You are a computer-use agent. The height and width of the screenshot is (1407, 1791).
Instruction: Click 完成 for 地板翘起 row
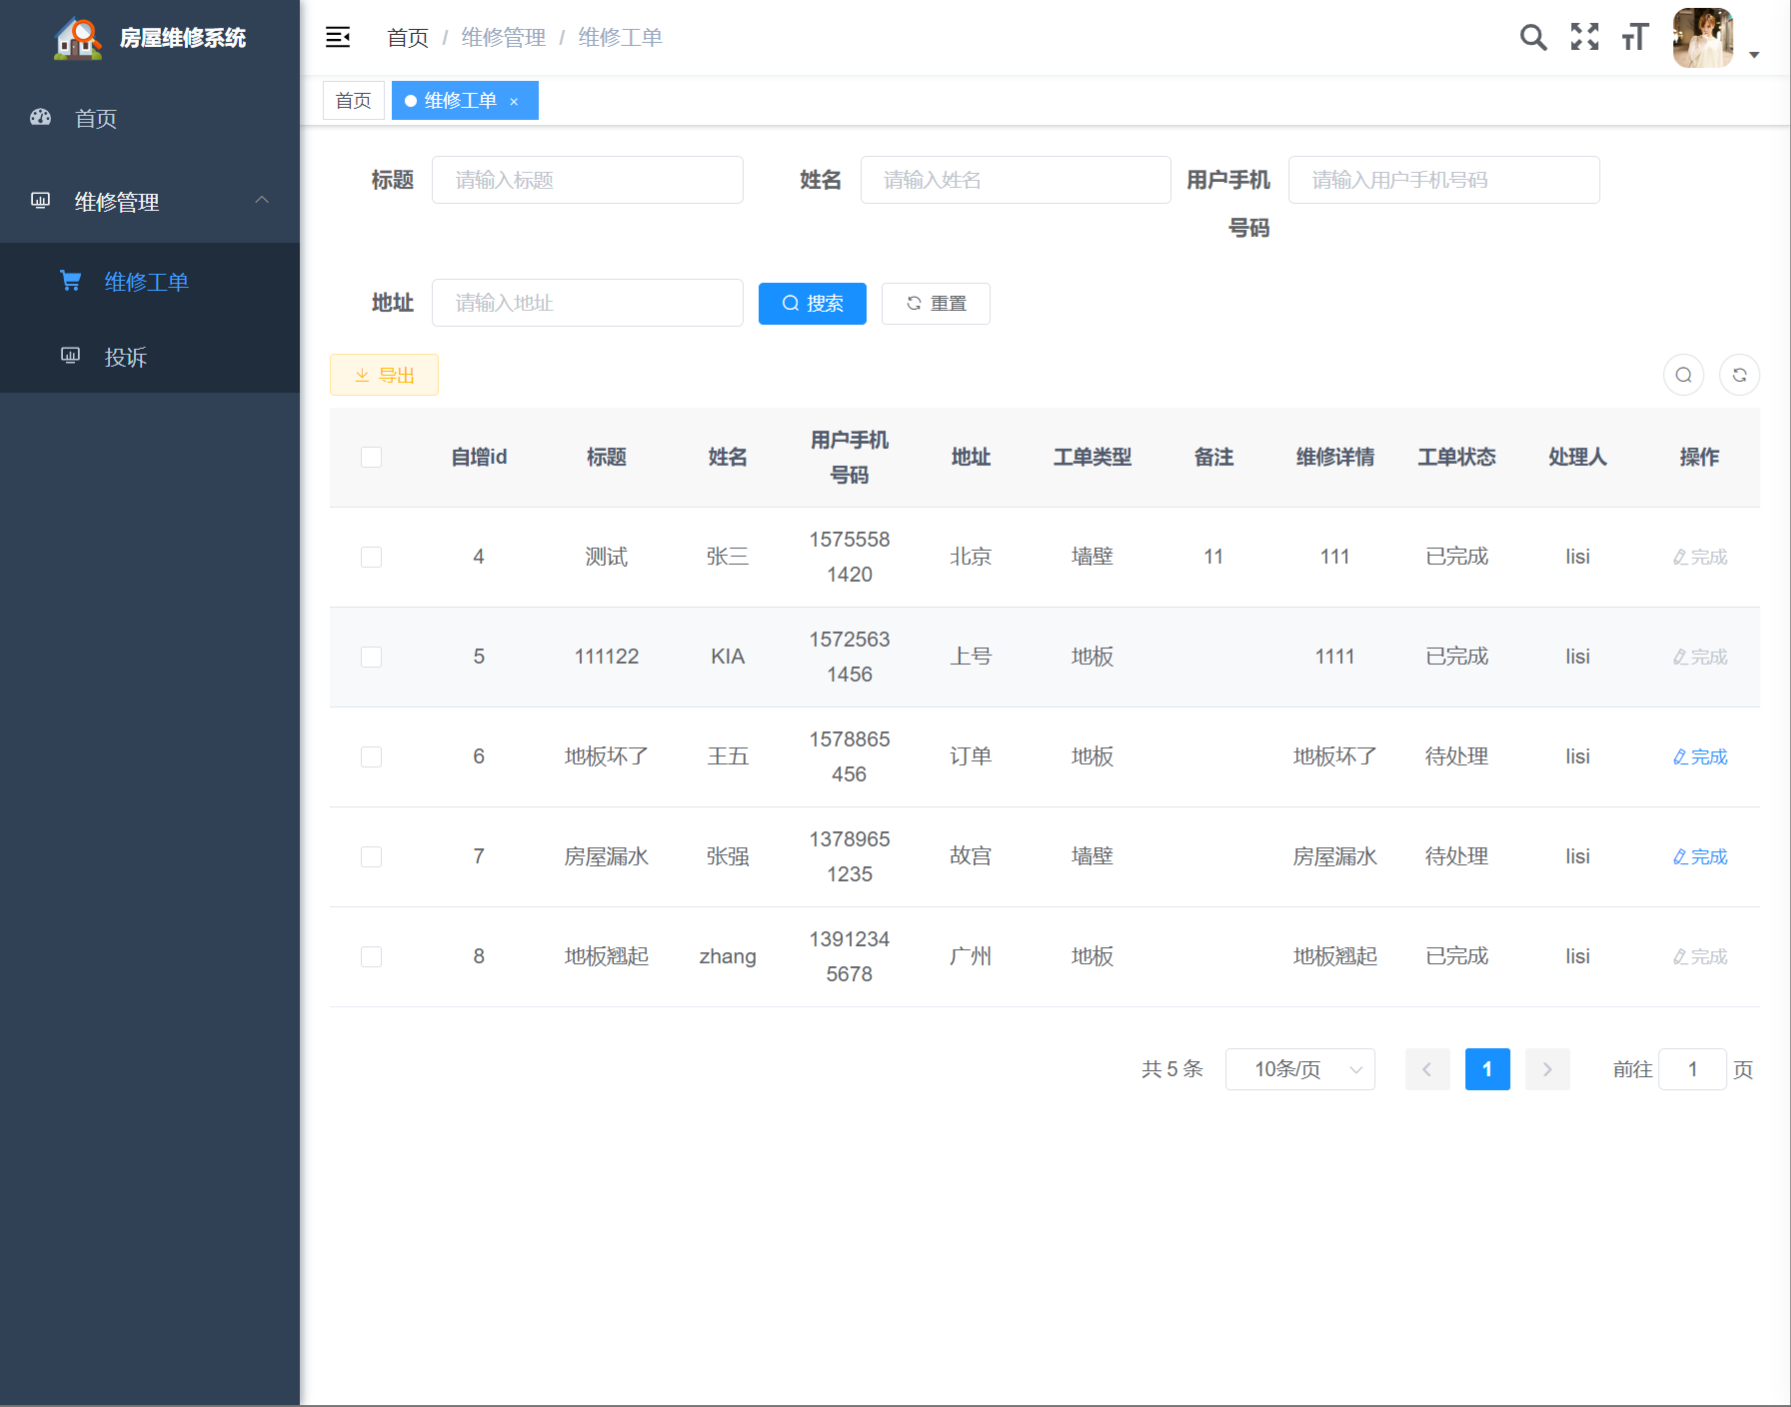coord(1700,957)
